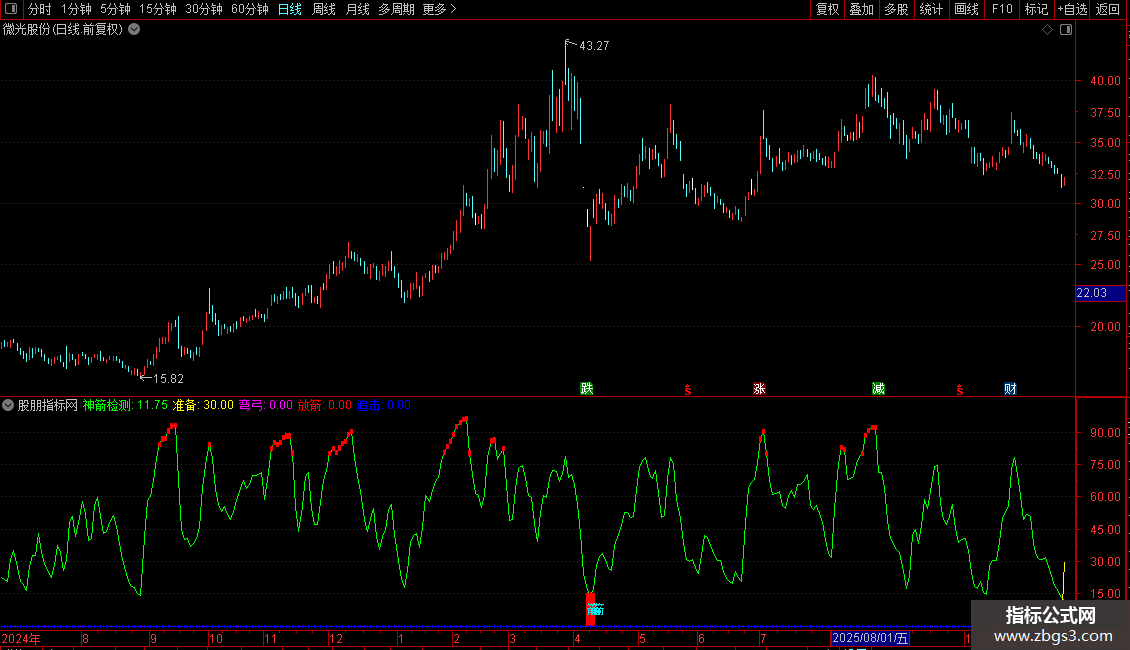The height and width of the screenshot is (650, 1130).
Task: Click the 神箭检测: 11.75 value
Action: pyautogui.click(x=125, y=405)
